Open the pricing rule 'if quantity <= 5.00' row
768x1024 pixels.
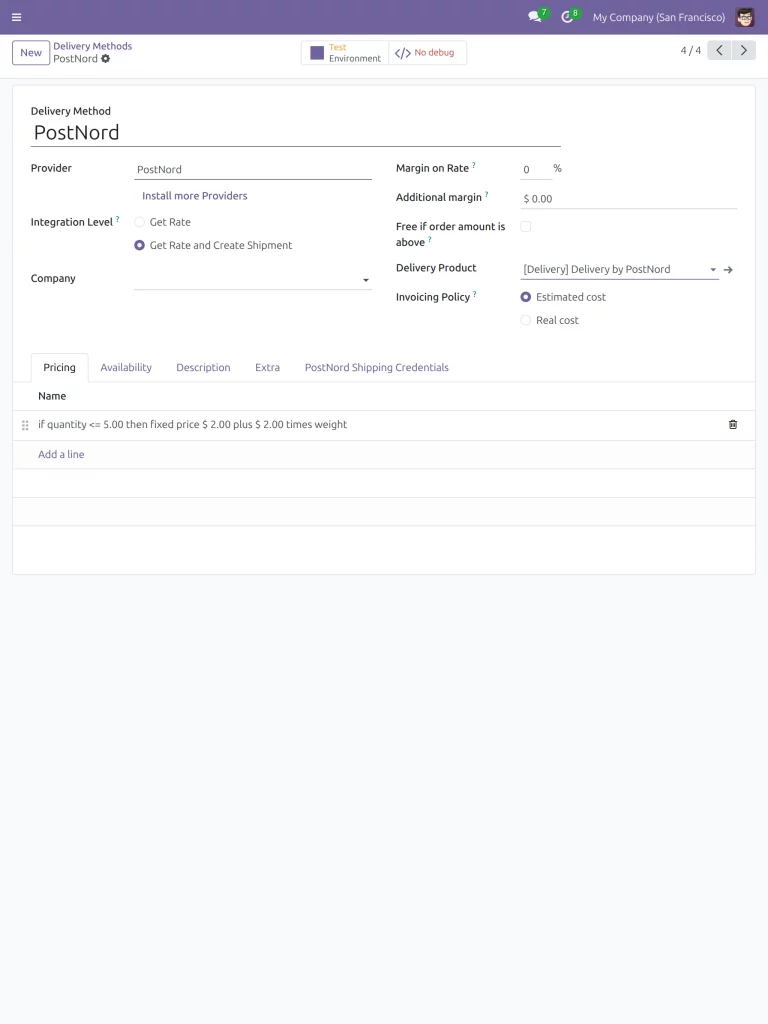[x=384, y=425]
